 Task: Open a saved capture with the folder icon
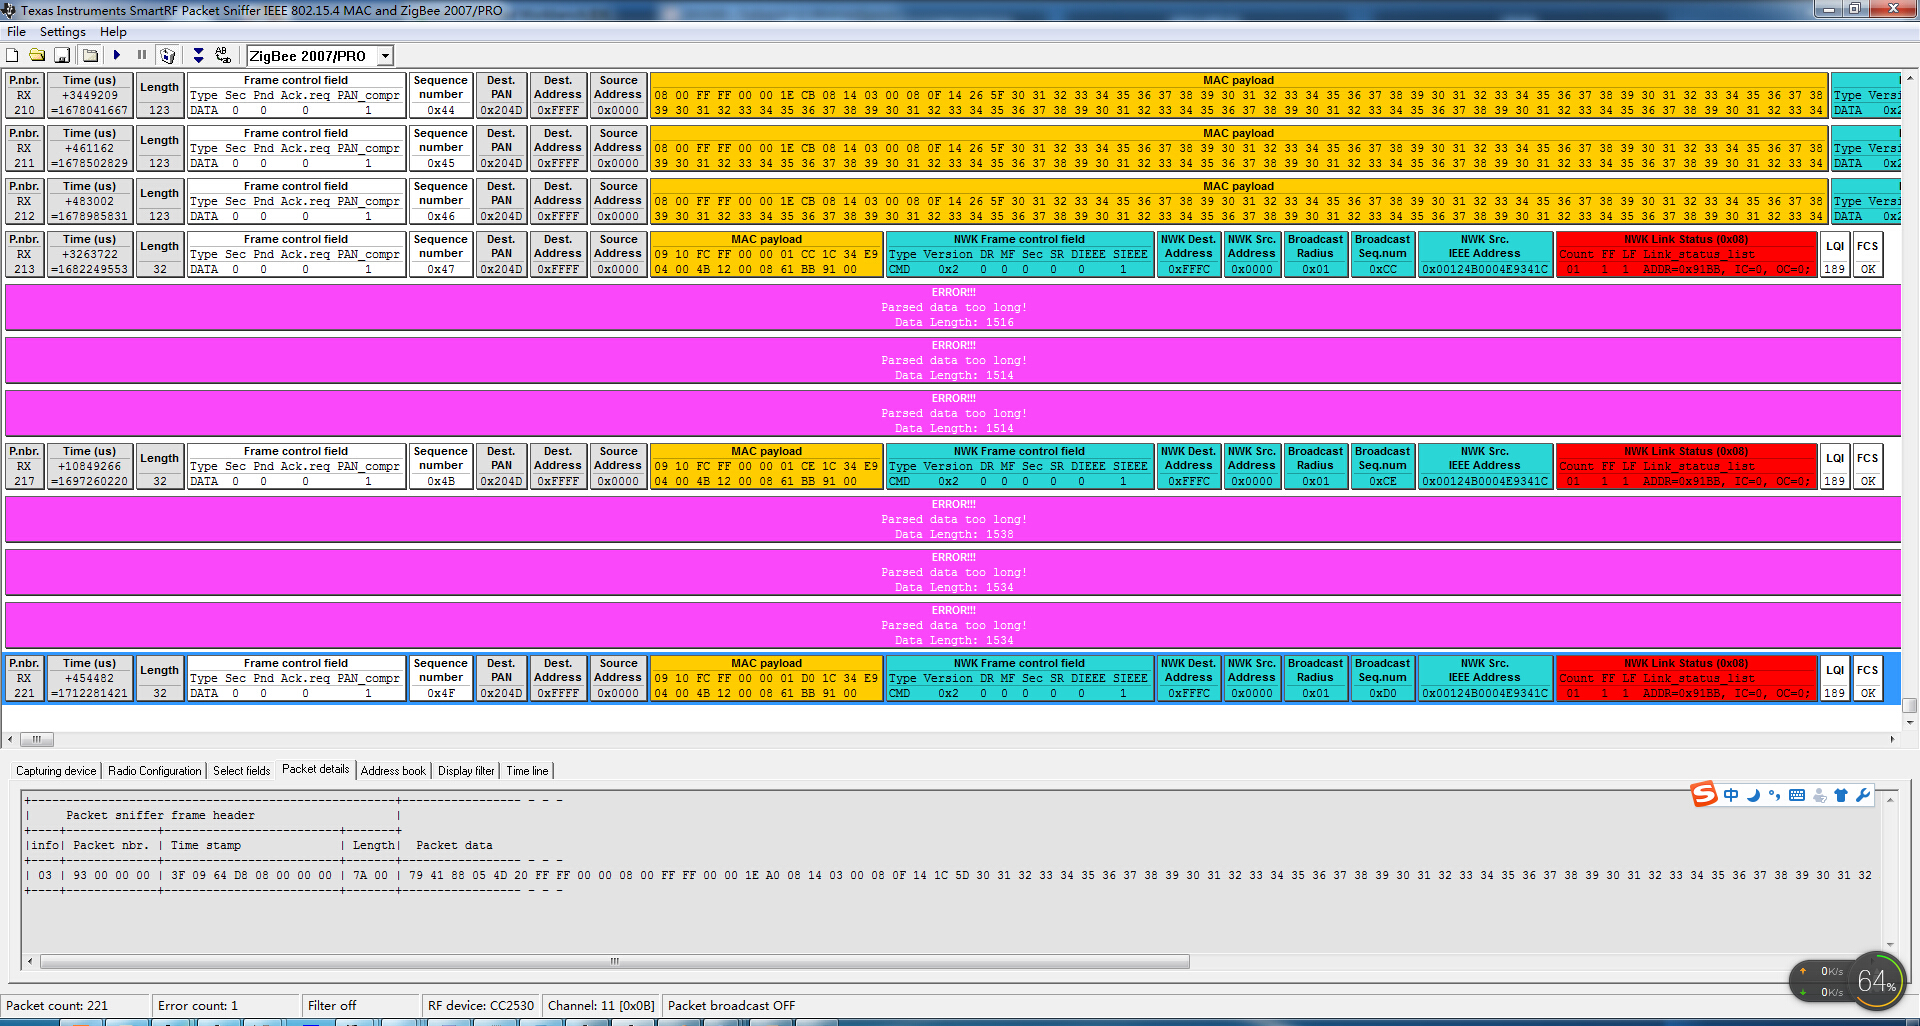click(37, 56)
